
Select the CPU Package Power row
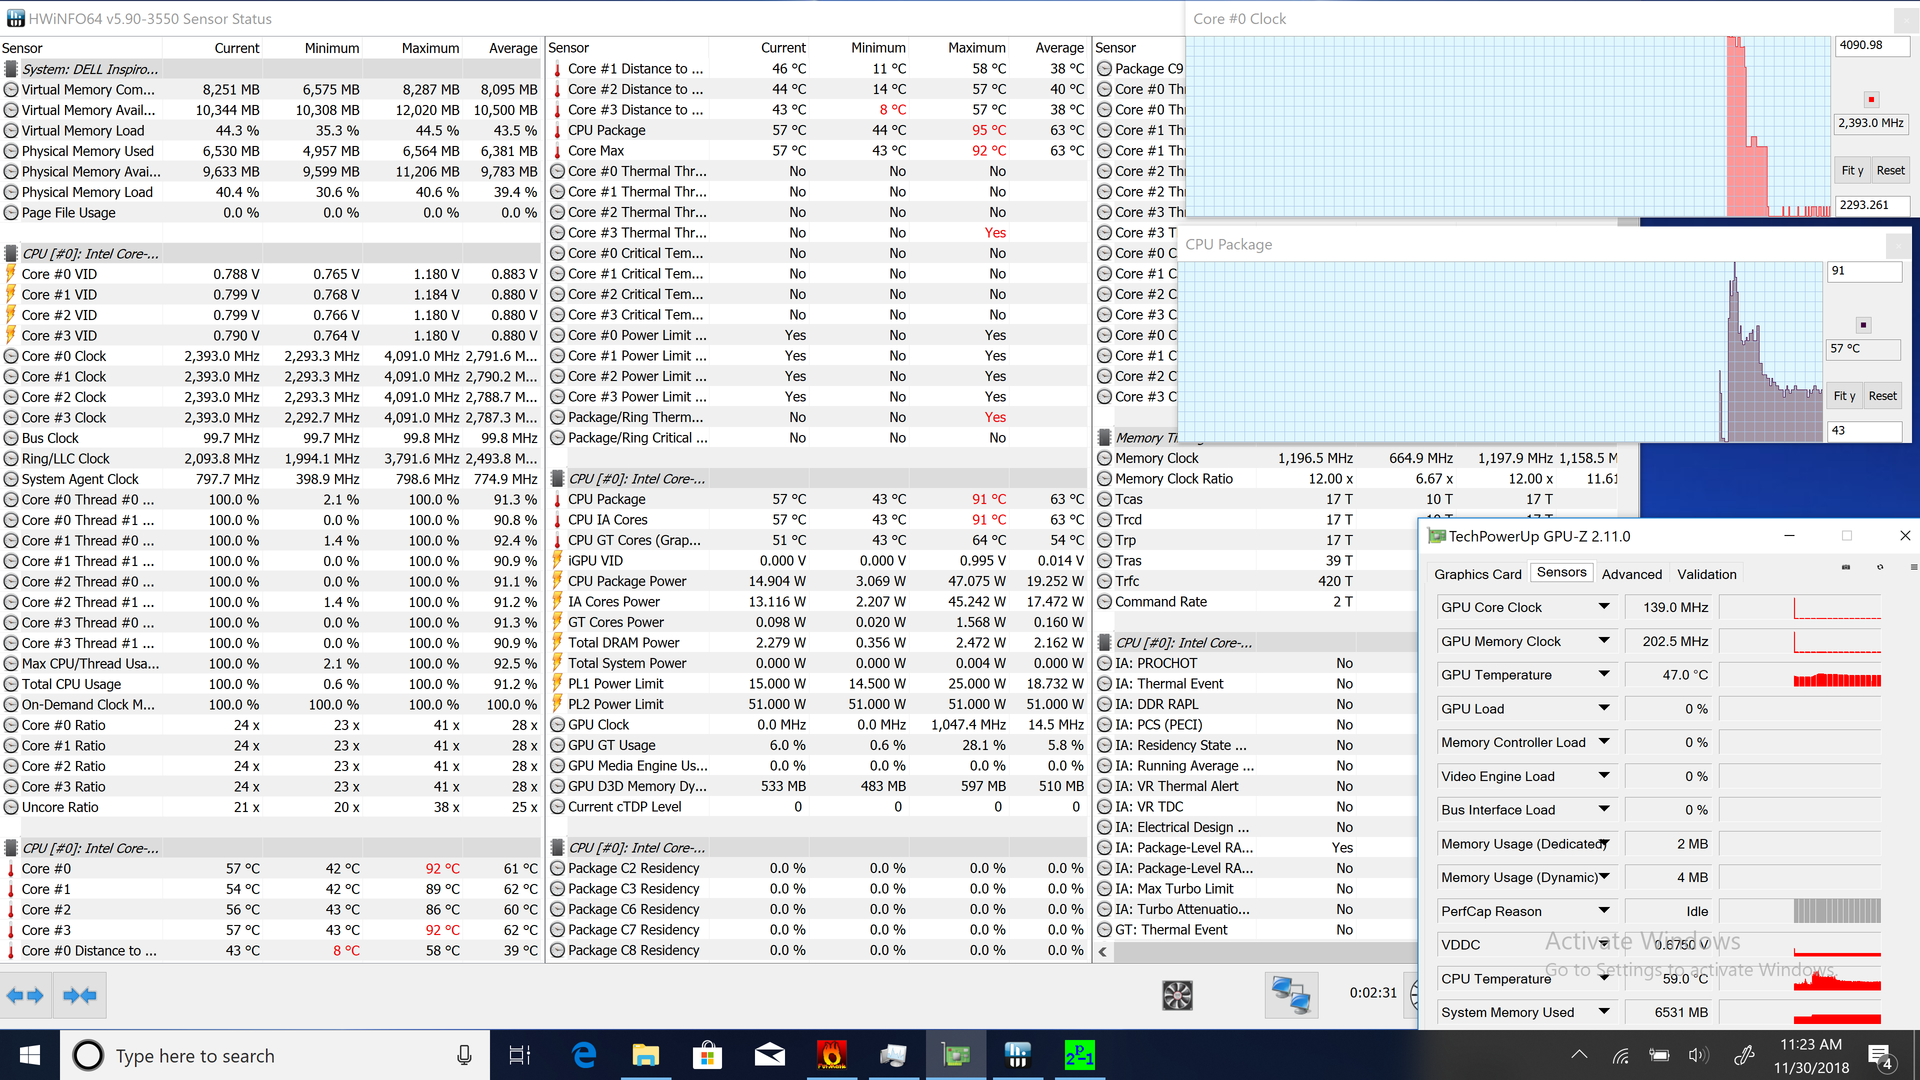point(818,581)
